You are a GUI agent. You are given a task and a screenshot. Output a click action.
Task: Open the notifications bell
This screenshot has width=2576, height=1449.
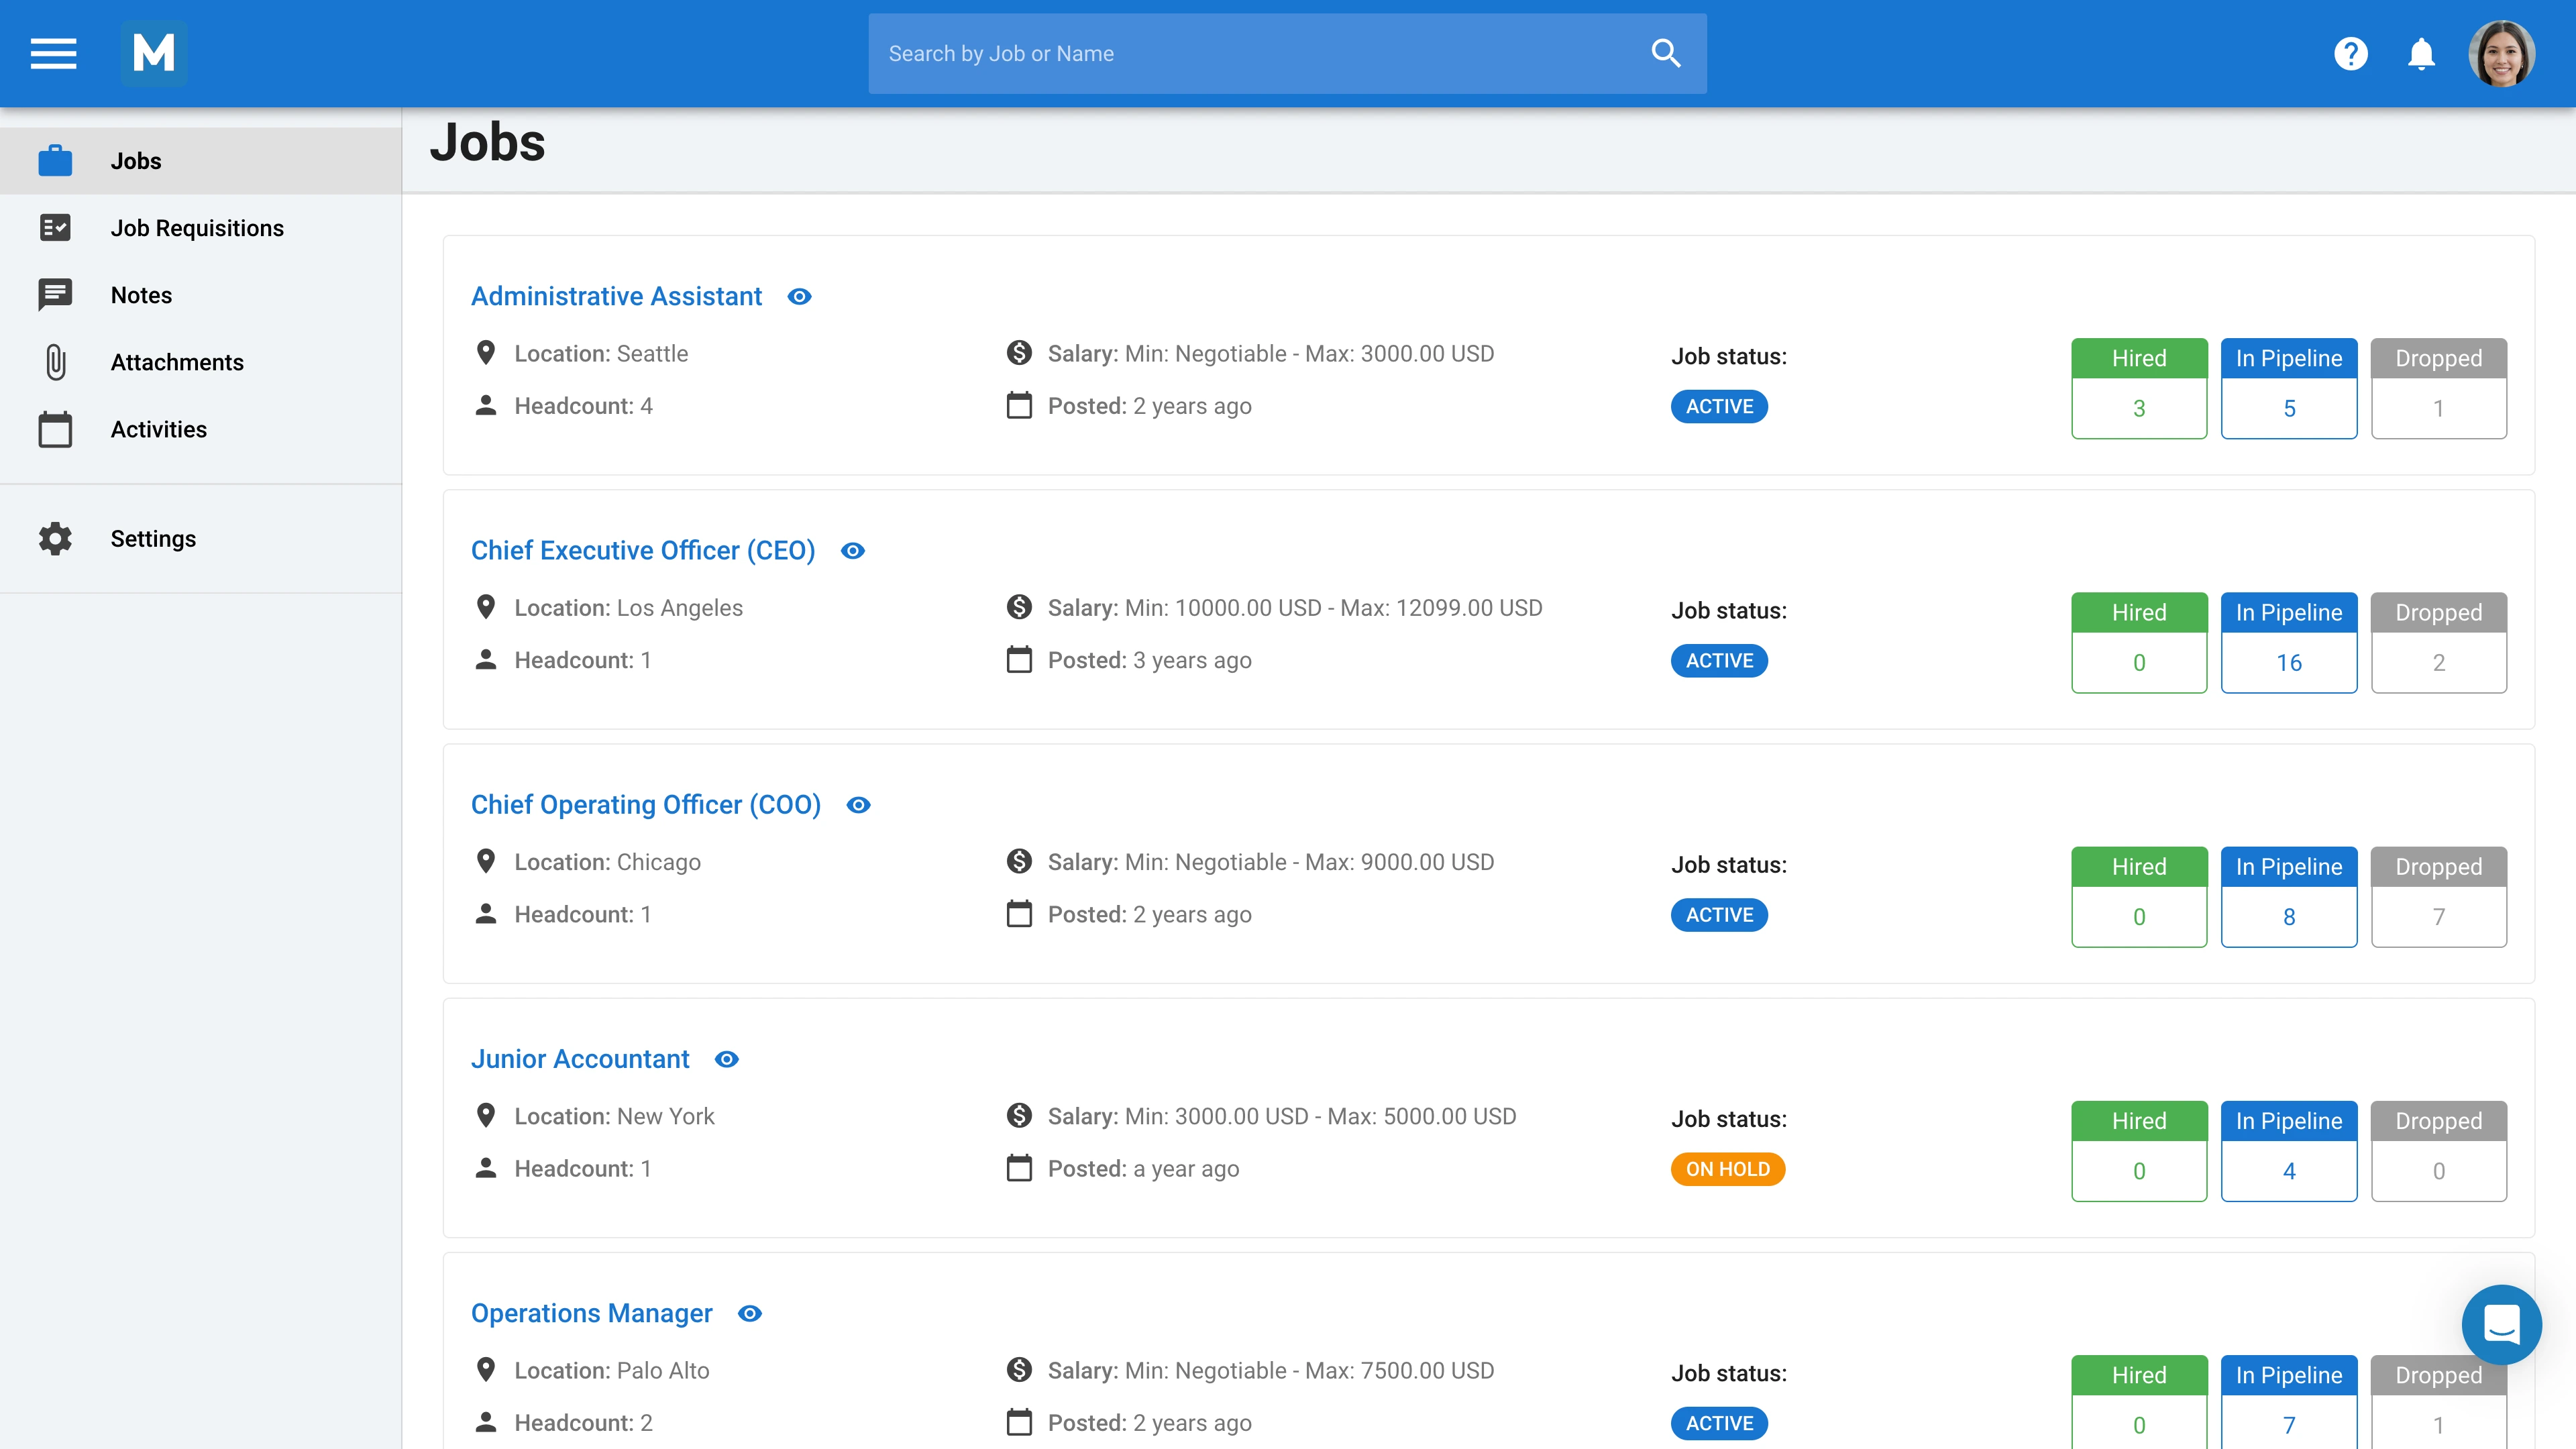[2421, 53]
